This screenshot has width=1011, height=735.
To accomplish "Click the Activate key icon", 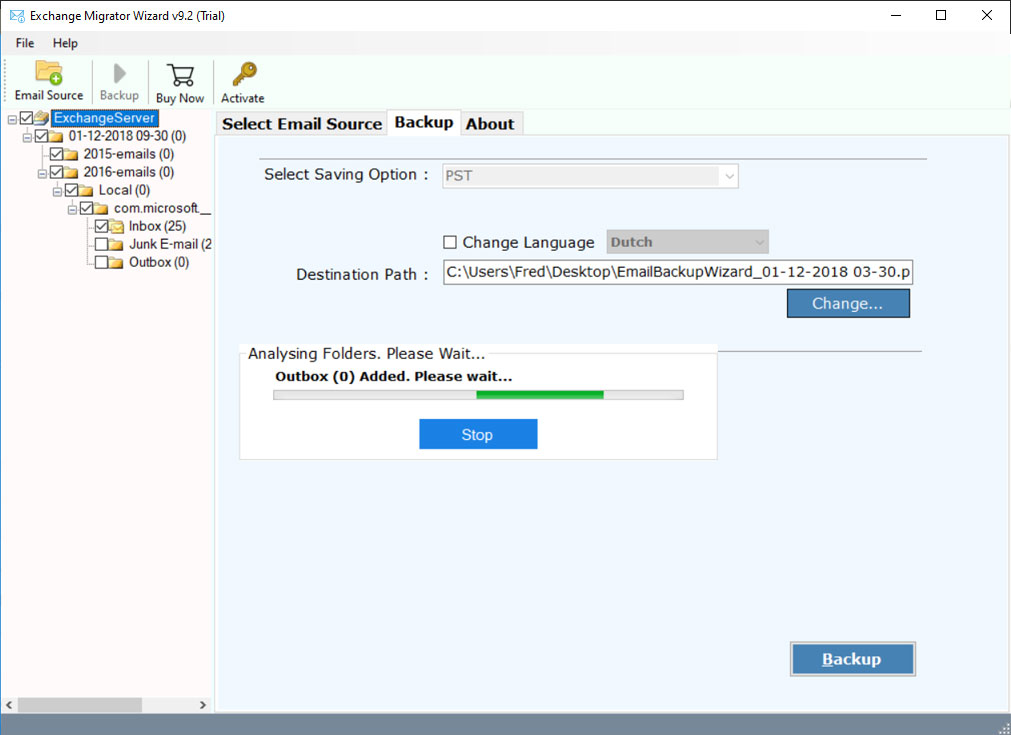I will [x=244, y=74].
